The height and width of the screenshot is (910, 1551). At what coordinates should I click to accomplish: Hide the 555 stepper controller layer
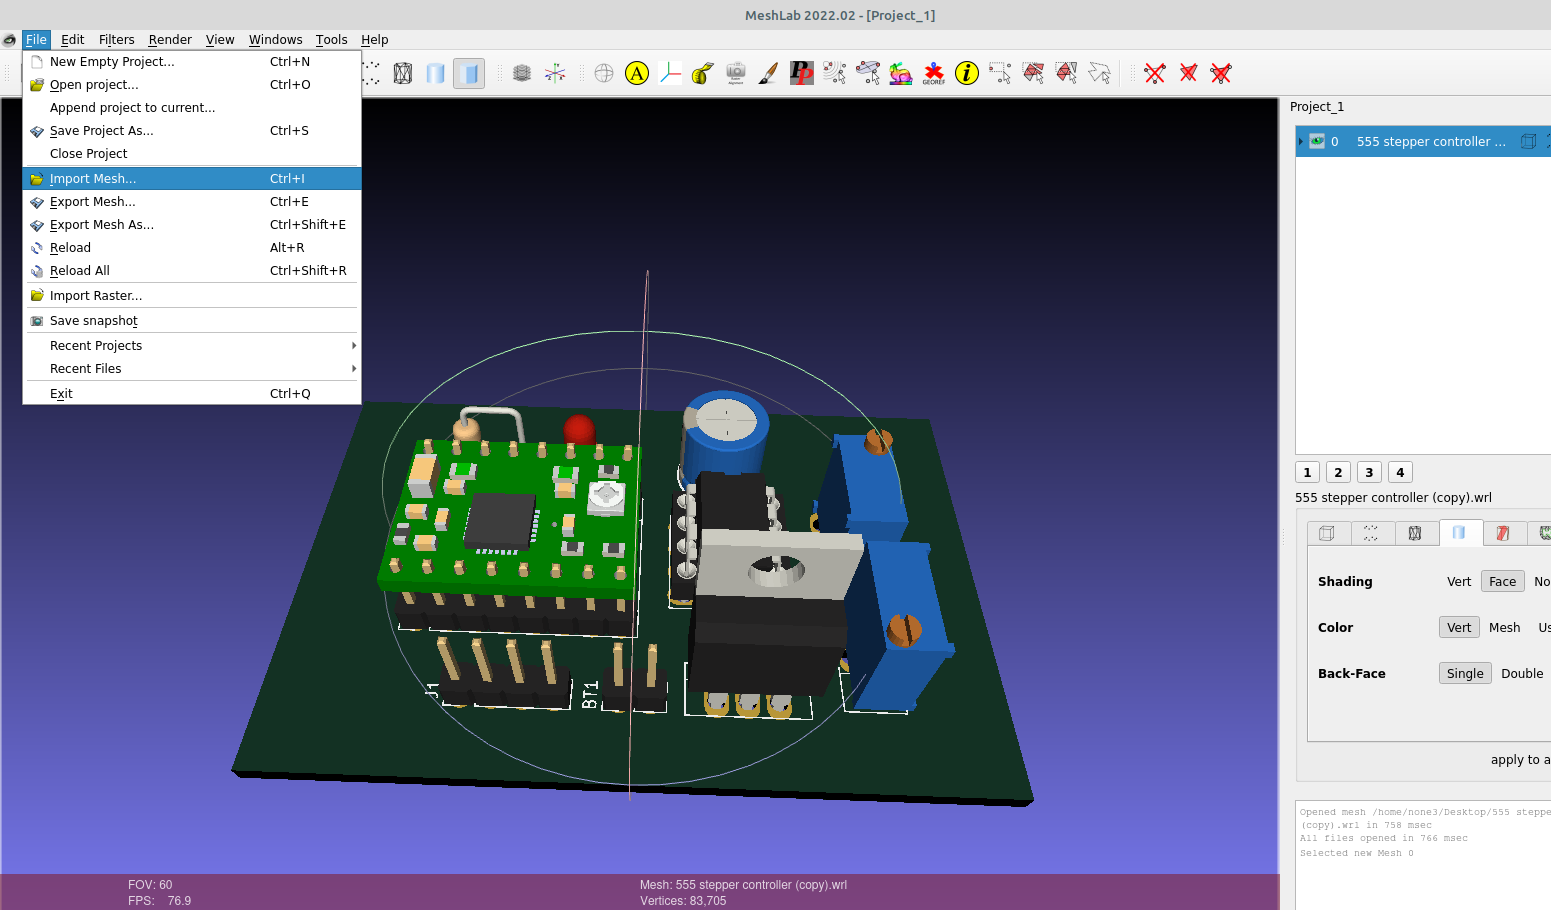pos(1317,141)
